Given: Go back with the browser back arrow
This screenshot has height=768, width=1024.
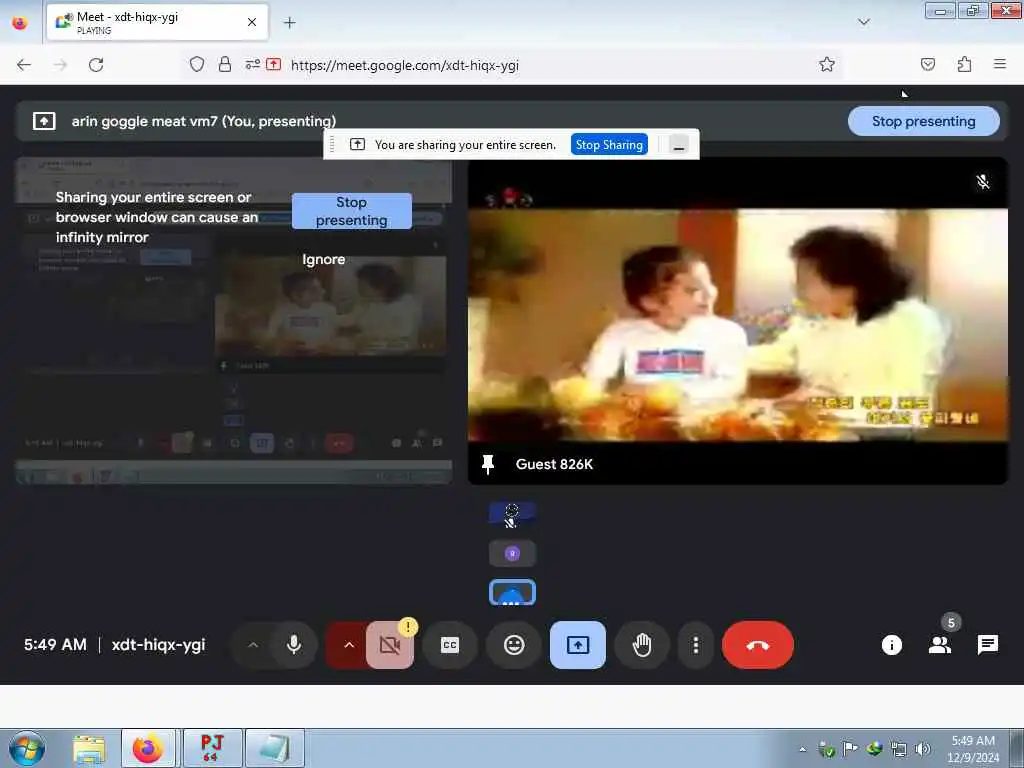Looking at the screenshot, I should 24,65.
